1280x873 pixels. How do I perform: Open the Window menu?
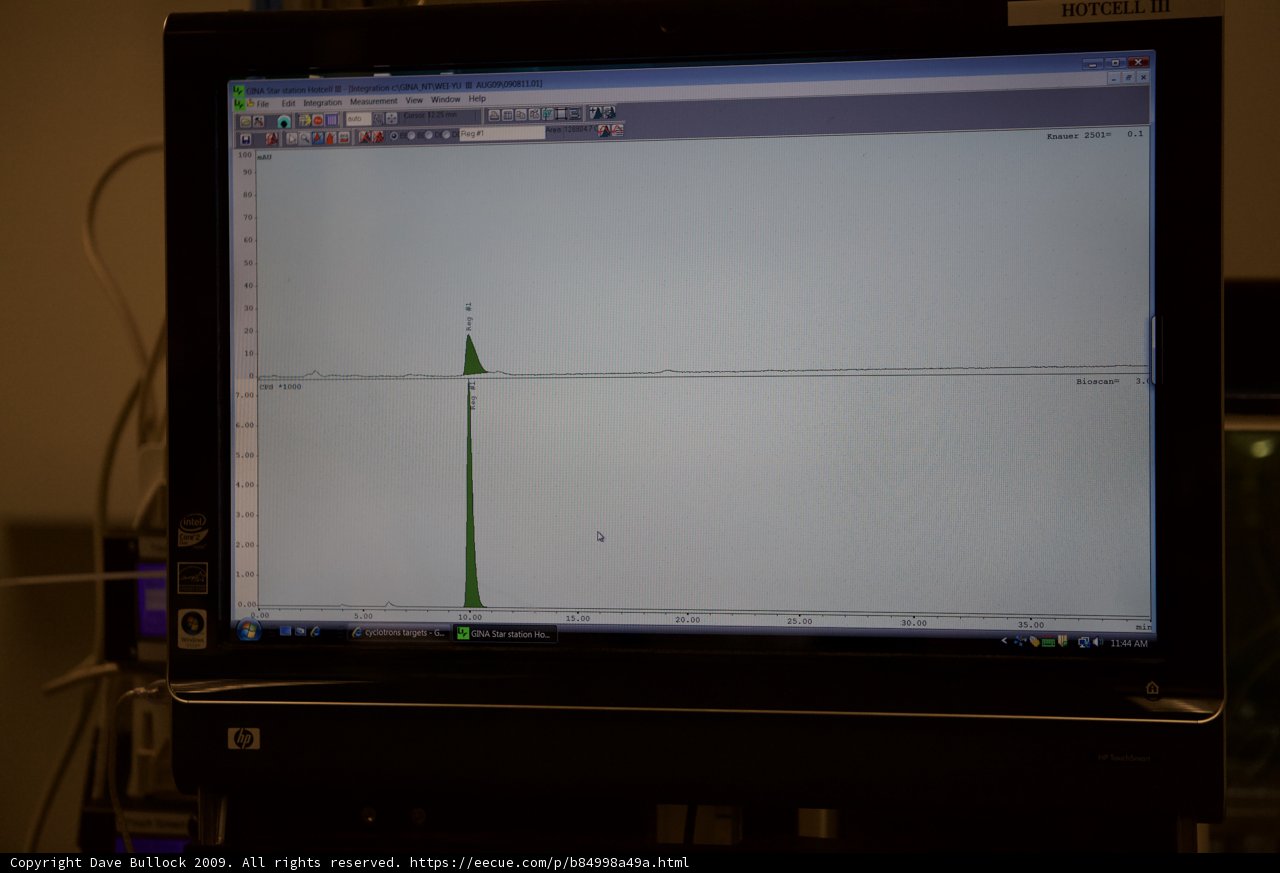click(446, 99)
